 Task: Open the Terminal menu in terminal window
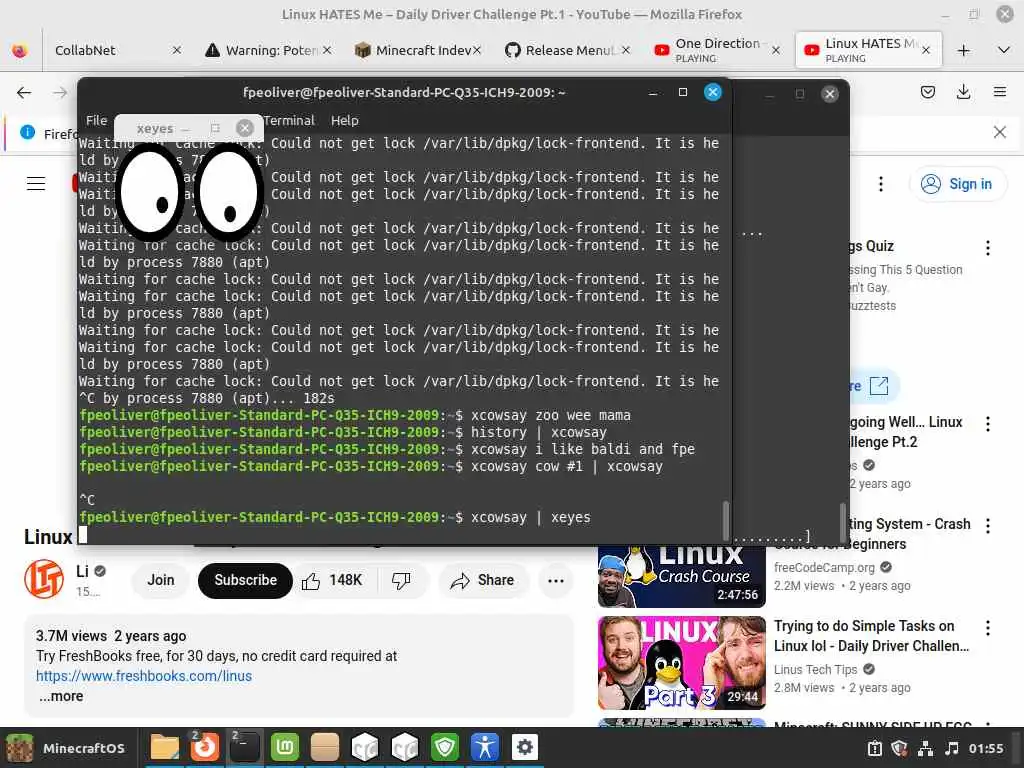(289, 121)
